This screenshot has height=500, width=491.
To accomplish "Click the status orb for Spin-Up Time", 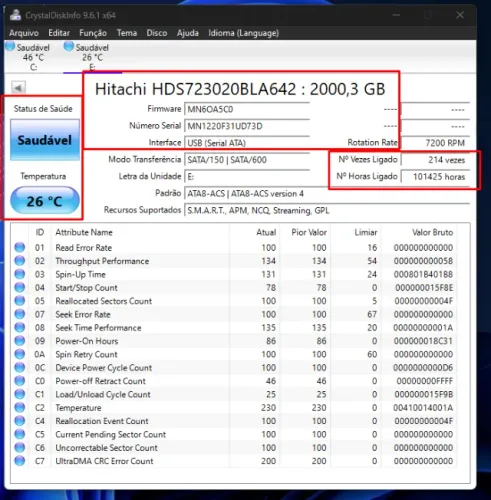I will point(20,274).
